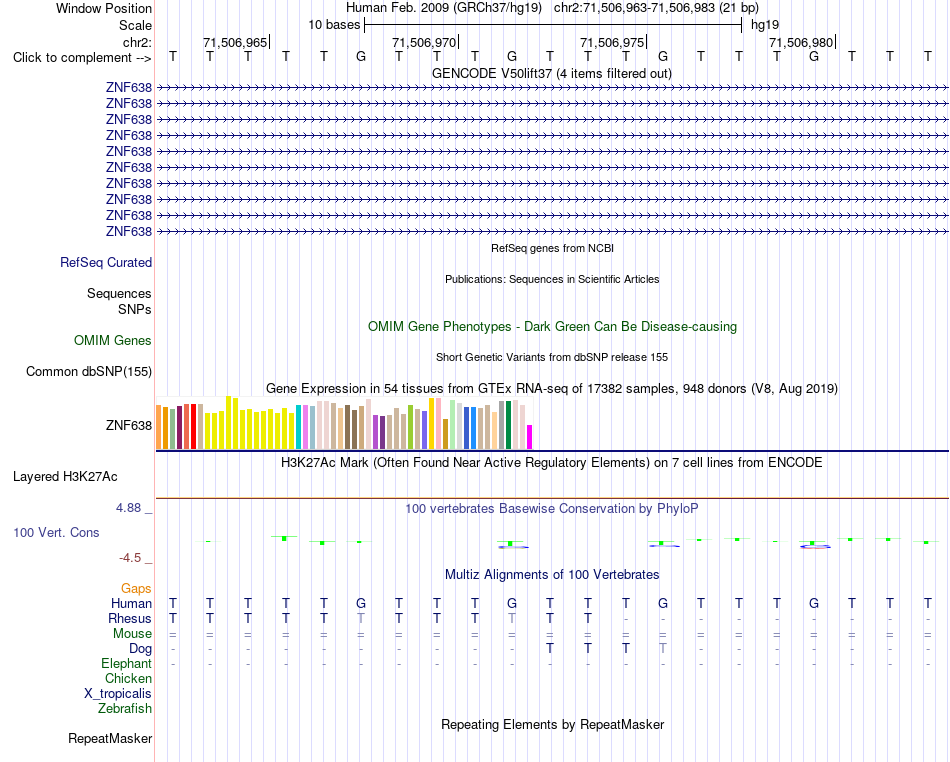950x762 pixels.
Task: Open the 'RepeatMasker' track label
Action: tap(110, 738)
